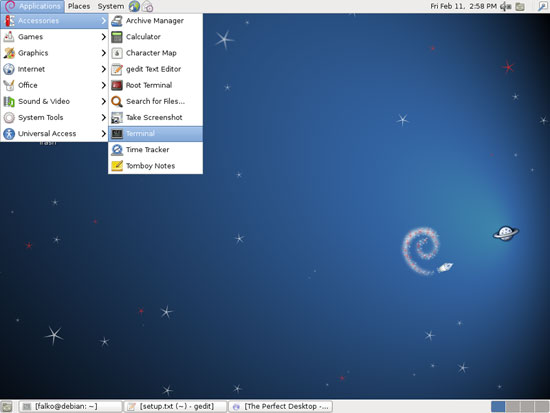Open the Places menu in the top panel
Screen dimensions: 550x413
tap(79, 6)
